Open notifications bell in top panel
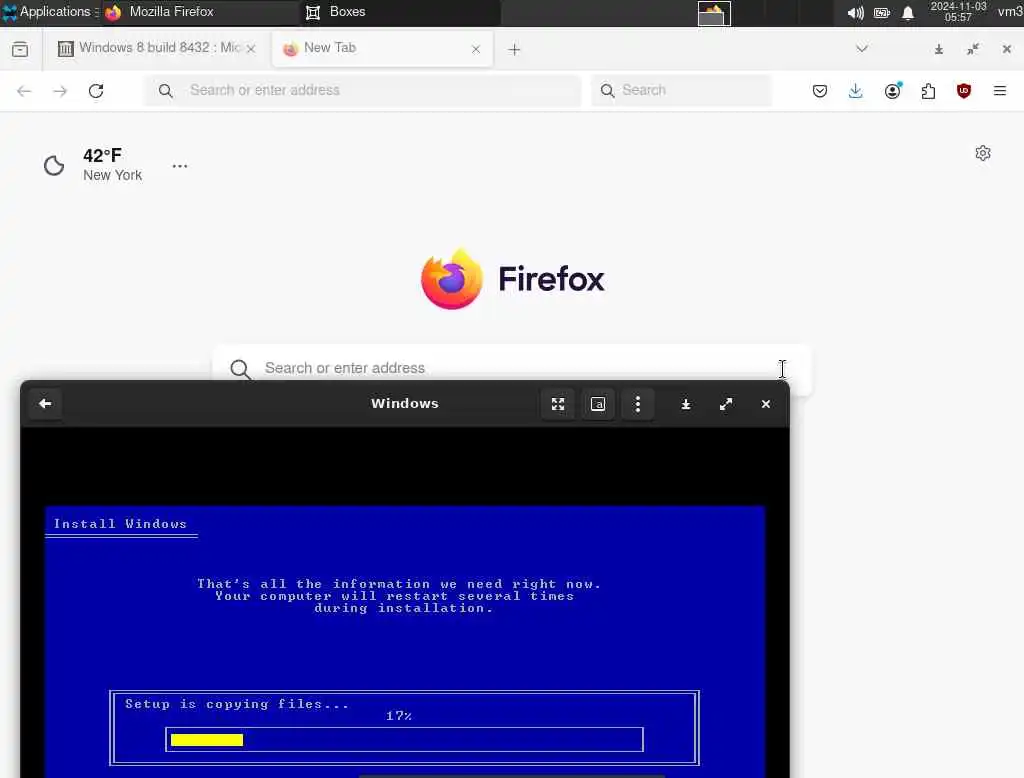This screenshot has width=1024, height=778. [x=908, y=13]
